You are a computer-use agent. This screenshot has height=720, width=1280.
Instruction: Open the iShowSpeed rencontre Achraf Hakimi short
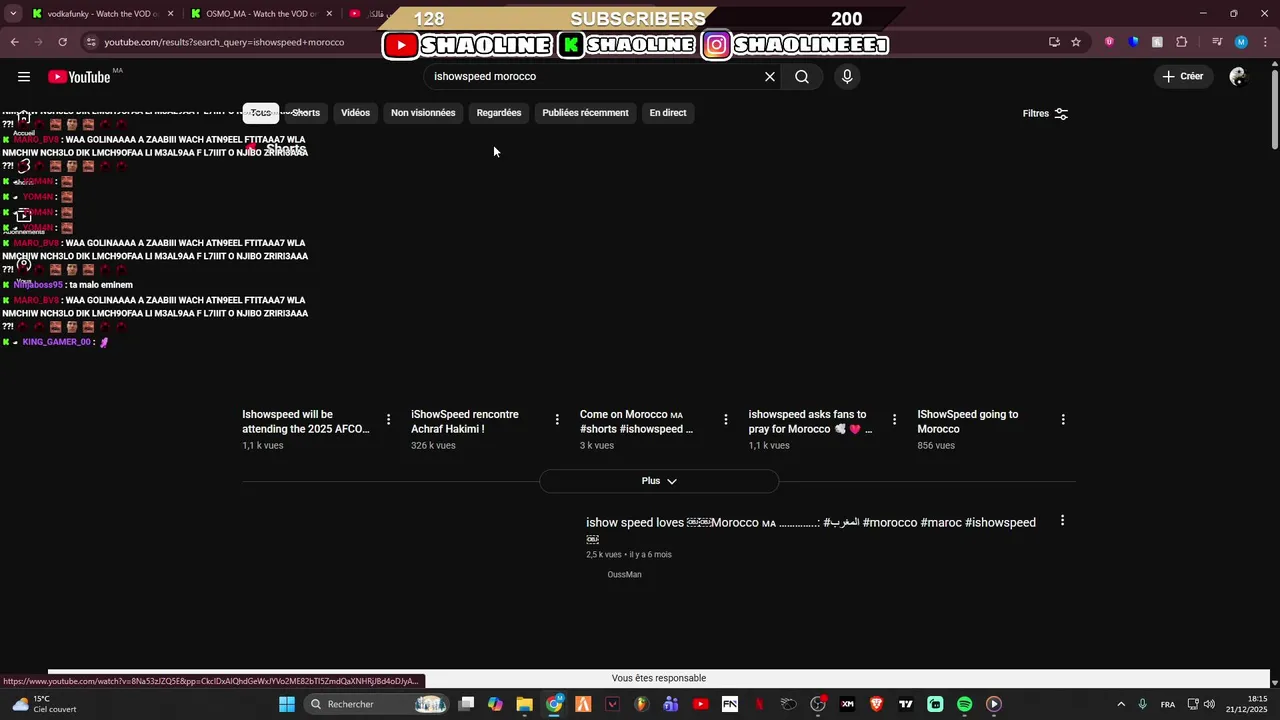pyautogui.click(x=465, y=421)
